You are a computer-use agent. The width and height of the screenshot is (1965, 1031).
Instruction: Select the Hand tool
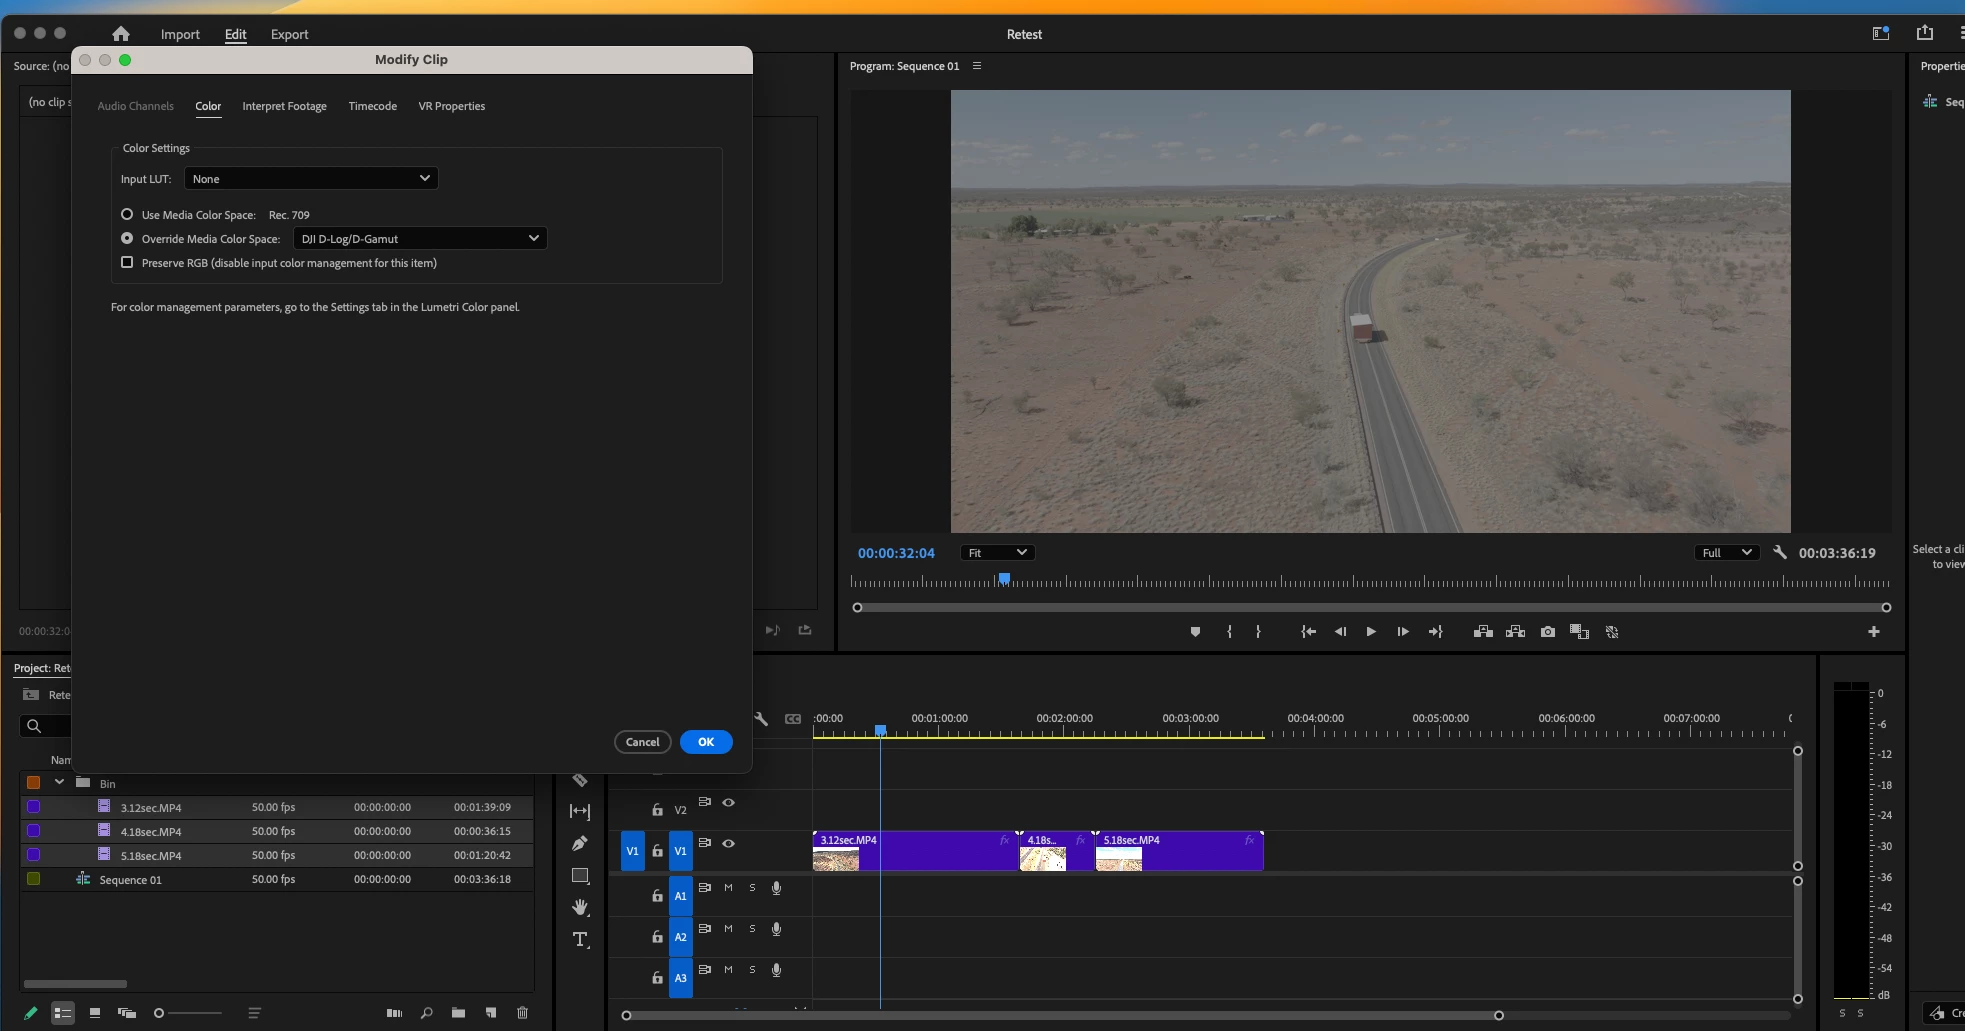pos(580,907)
